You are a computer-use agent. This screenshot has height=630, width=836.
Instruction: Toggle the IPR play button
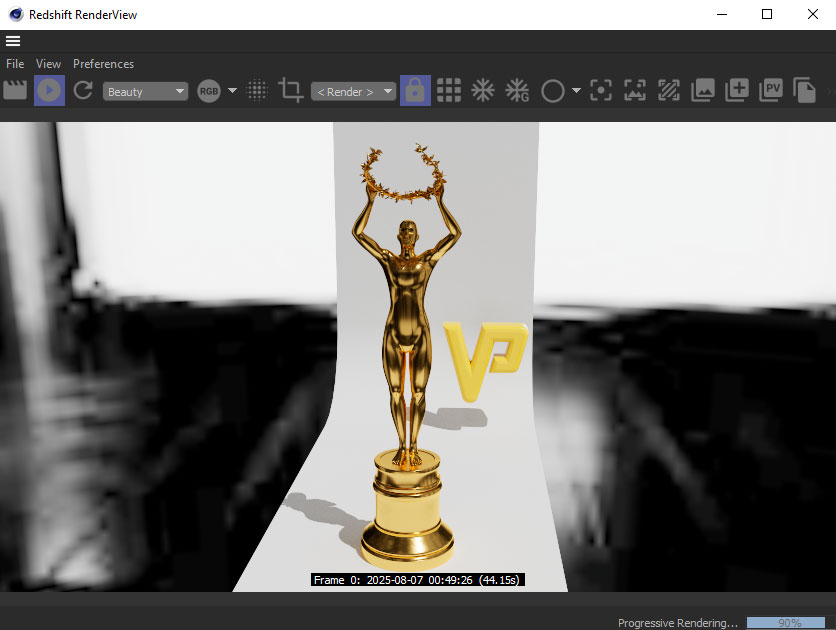(49, 91)
